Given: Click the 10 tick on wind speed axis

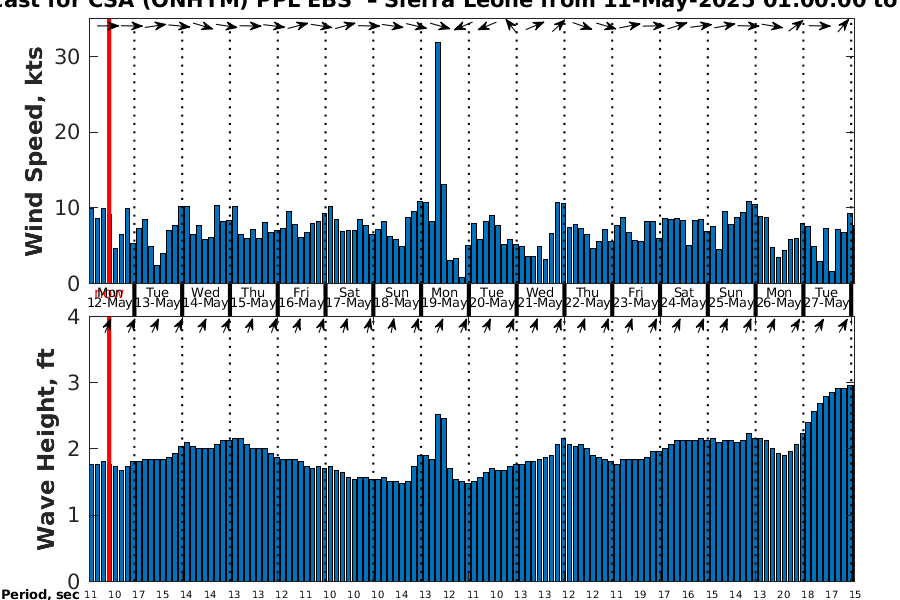Looking at the screenshot, I should (67, 208).
